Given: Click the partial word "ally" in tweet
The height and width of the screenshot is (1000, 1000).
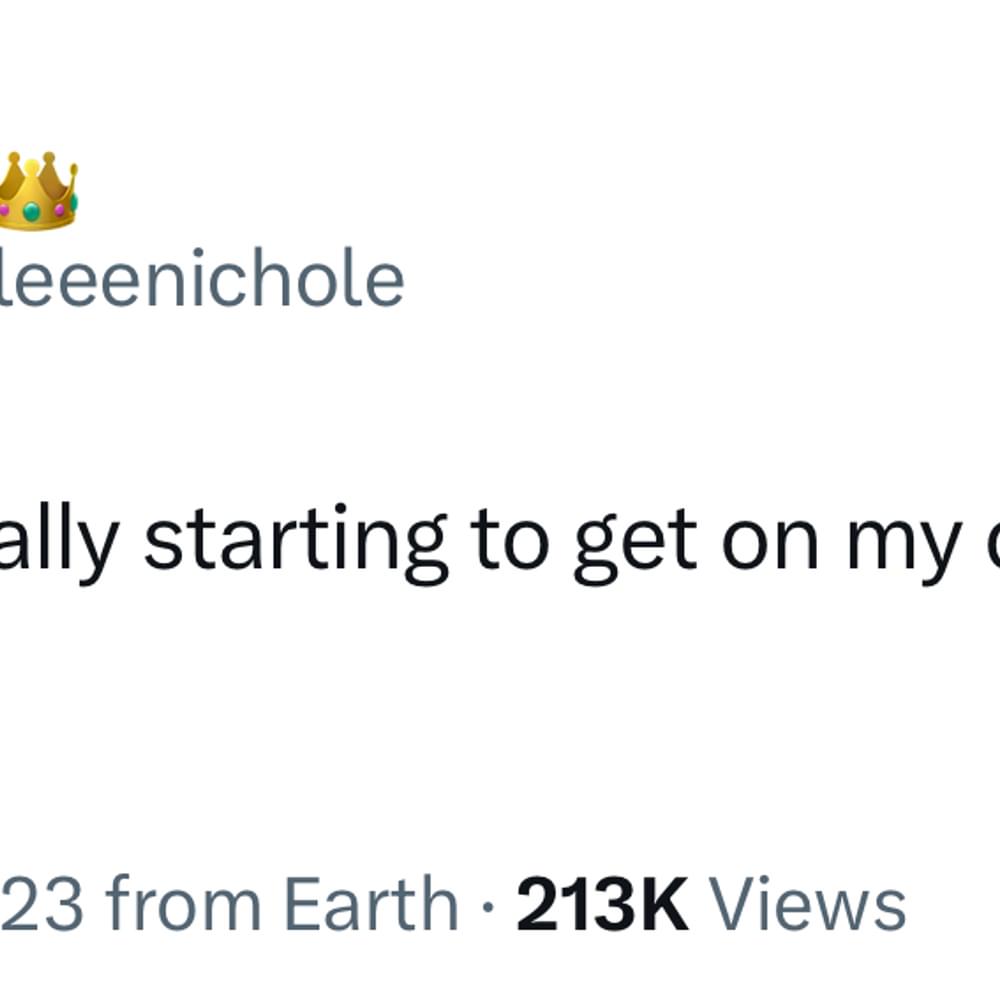Looking at the screenshot, I should pyautogui.click(x=59, y=544).
